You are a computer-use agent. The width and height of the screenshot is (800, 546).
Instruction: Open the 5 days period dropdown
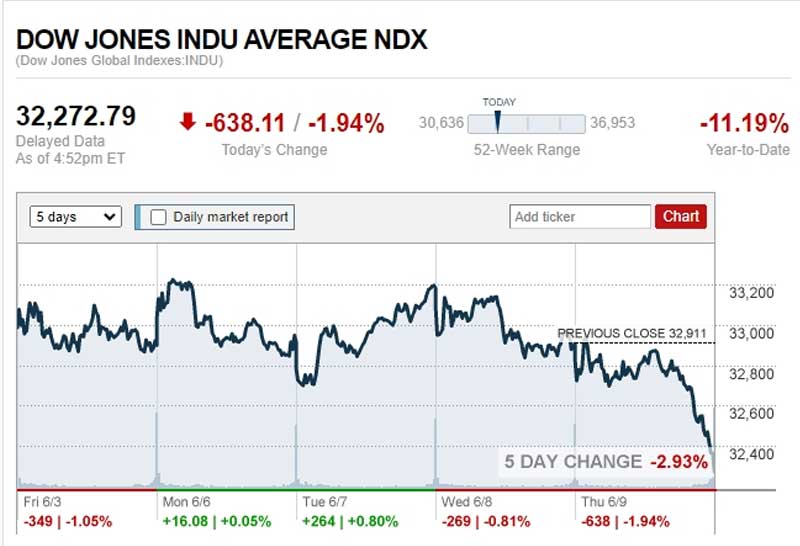point(76,217)
